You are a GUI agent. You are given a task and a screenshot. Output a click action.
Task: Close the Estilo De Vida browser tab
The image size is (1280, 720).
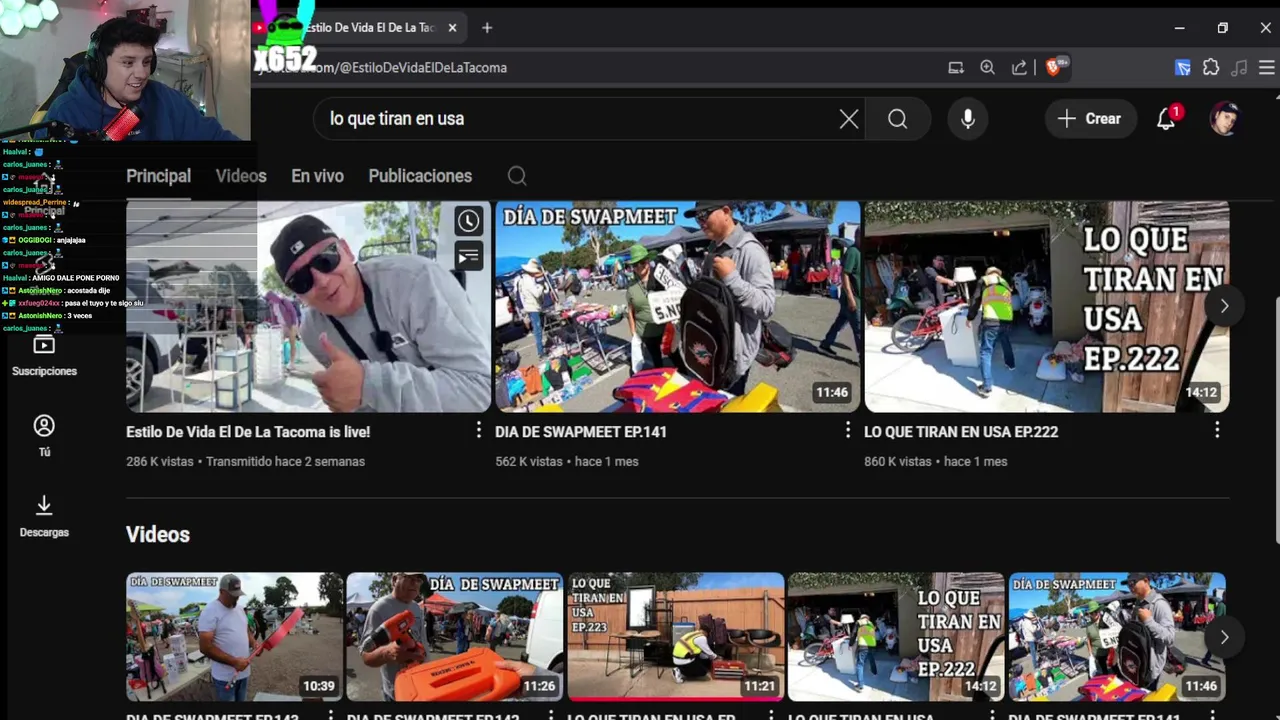click(x=452, y=28)
